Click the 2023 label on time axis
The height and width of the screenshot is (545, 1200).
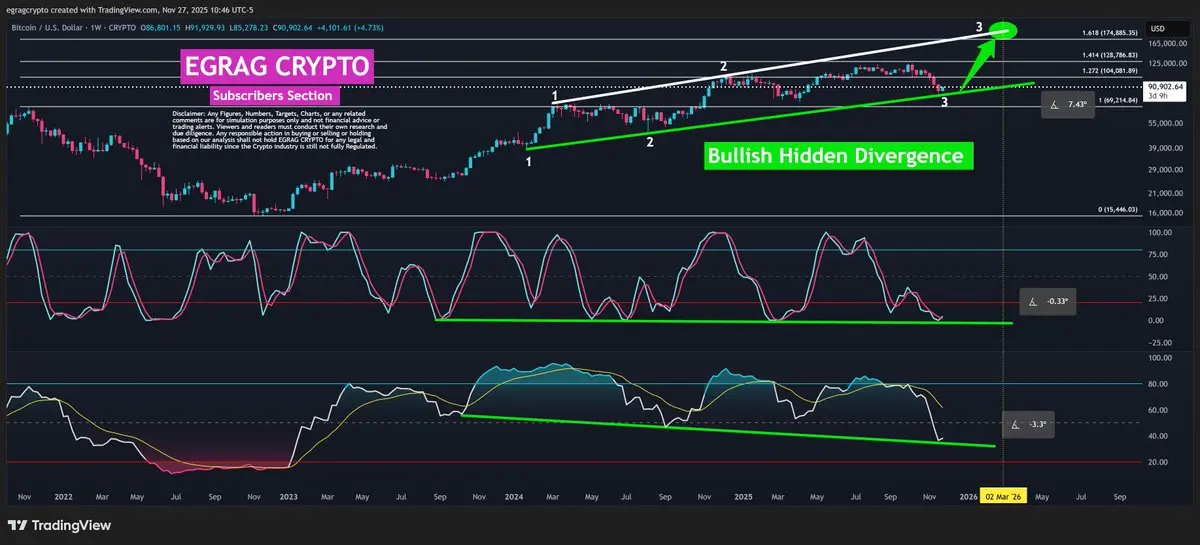point(289,495)
